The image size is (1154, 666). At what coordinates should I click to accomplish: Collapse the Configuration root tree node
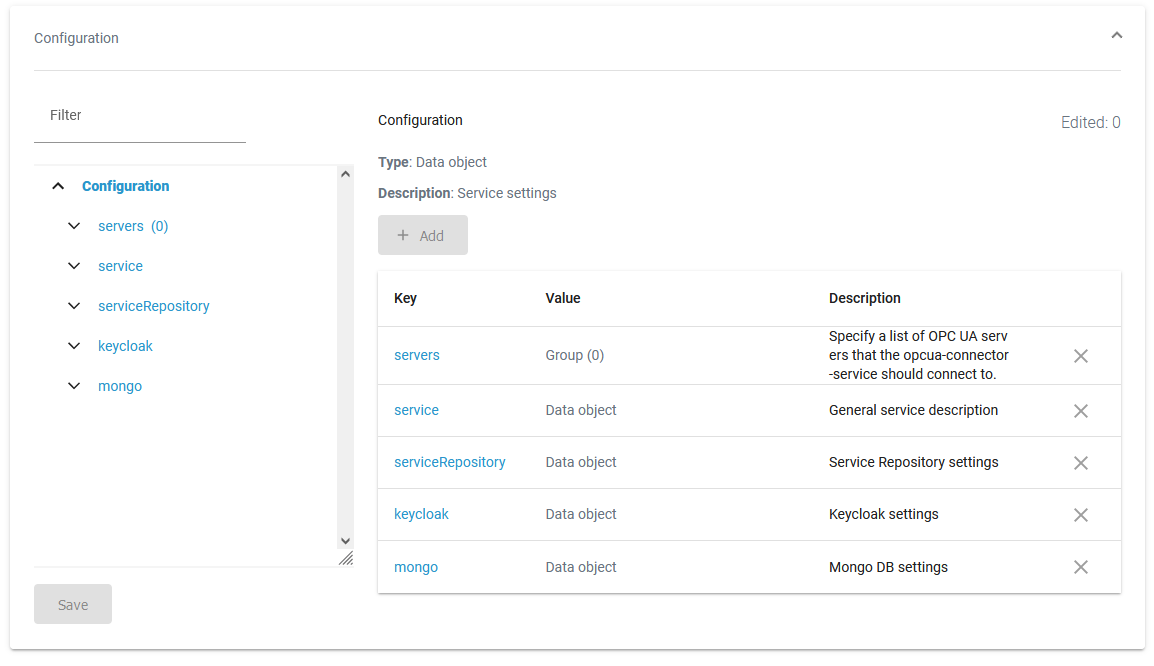58,185
